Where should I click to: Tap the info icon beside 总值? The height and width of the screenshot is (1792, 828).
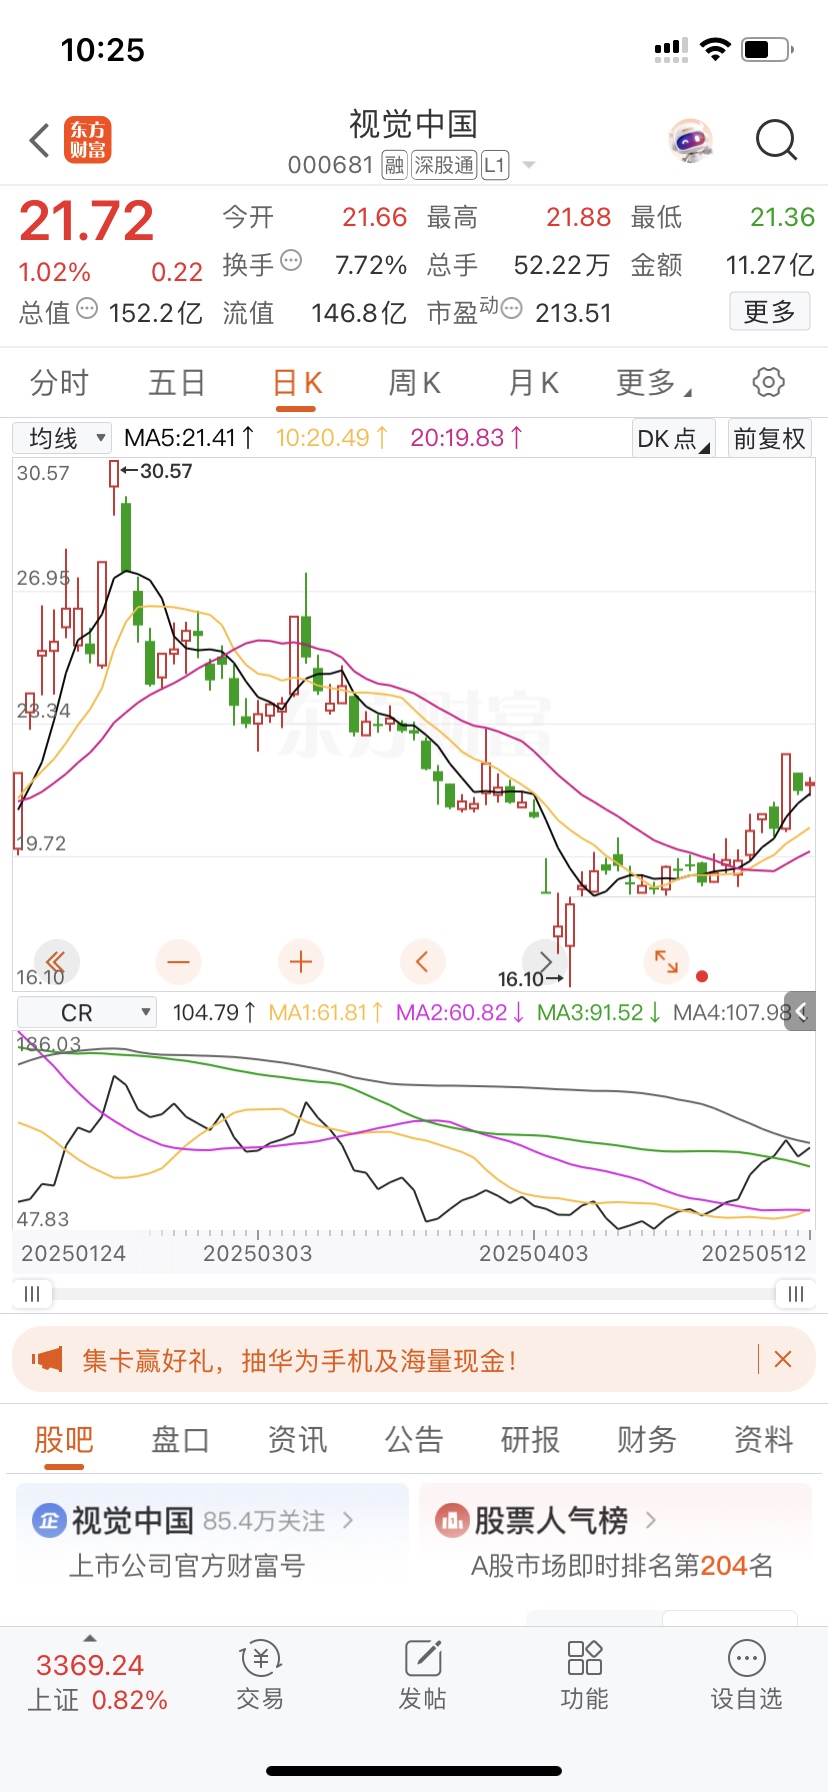tap(87, 309)
